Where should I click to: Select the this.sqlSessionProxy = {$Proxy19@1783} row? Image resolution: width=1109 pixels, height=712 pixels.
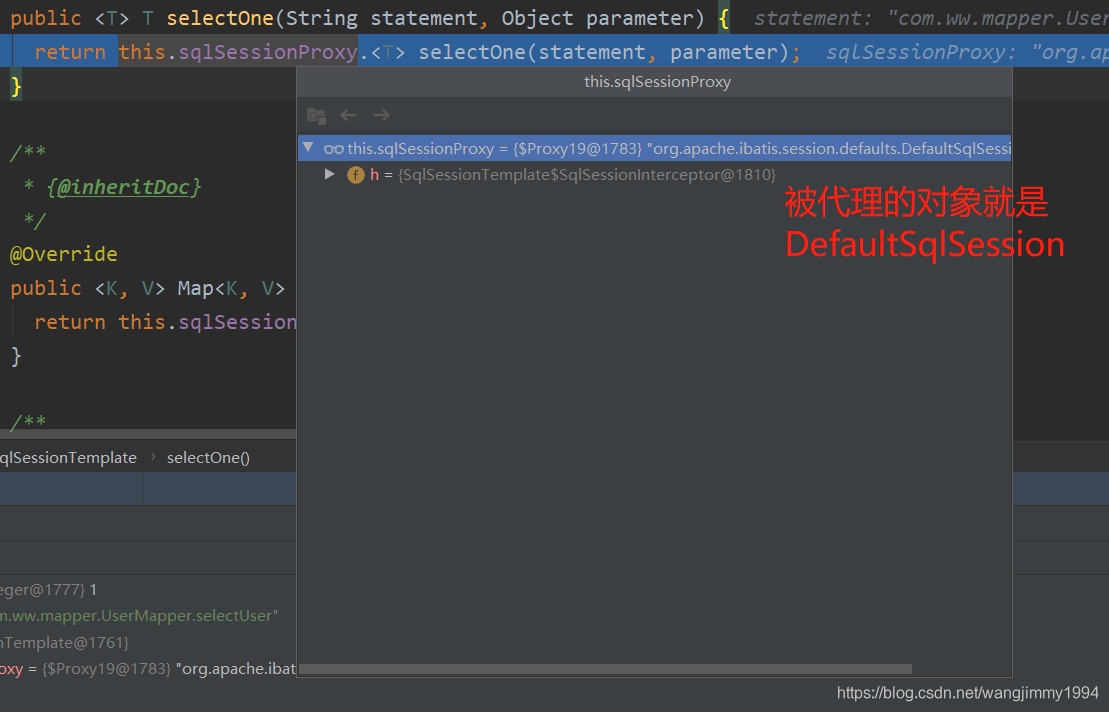tap(654, 148)
